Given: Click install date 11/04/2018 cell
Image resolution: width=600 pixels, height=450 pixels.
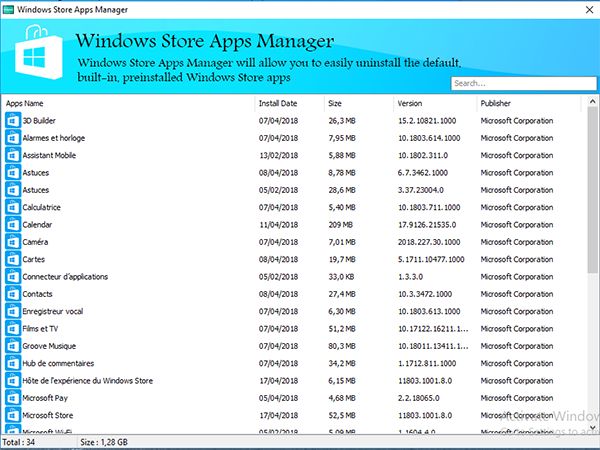Looking at the screenshot, I should (x=278, y=225).
